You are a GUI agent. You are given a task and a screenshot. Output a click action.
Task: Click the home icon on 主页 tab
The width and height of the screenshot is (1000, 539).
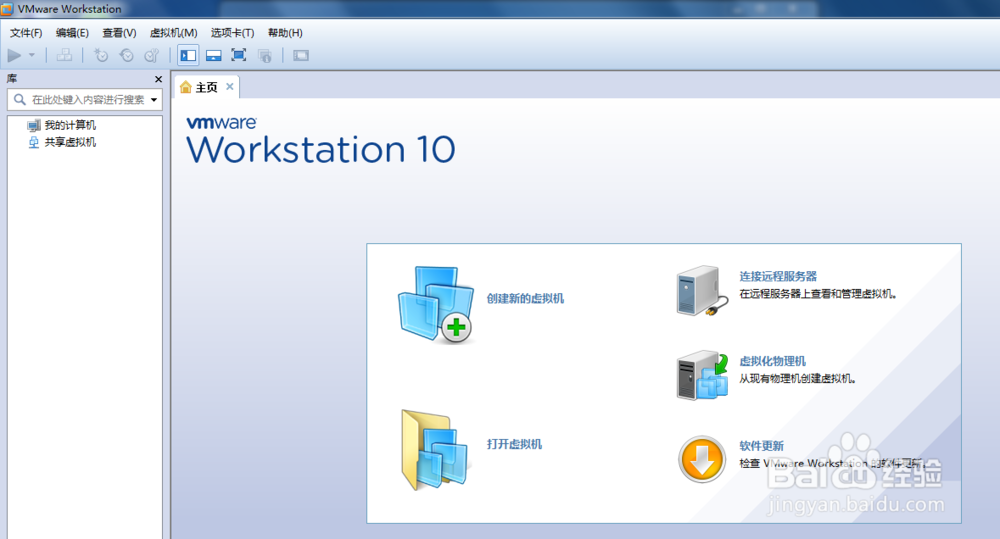[186, 87]
